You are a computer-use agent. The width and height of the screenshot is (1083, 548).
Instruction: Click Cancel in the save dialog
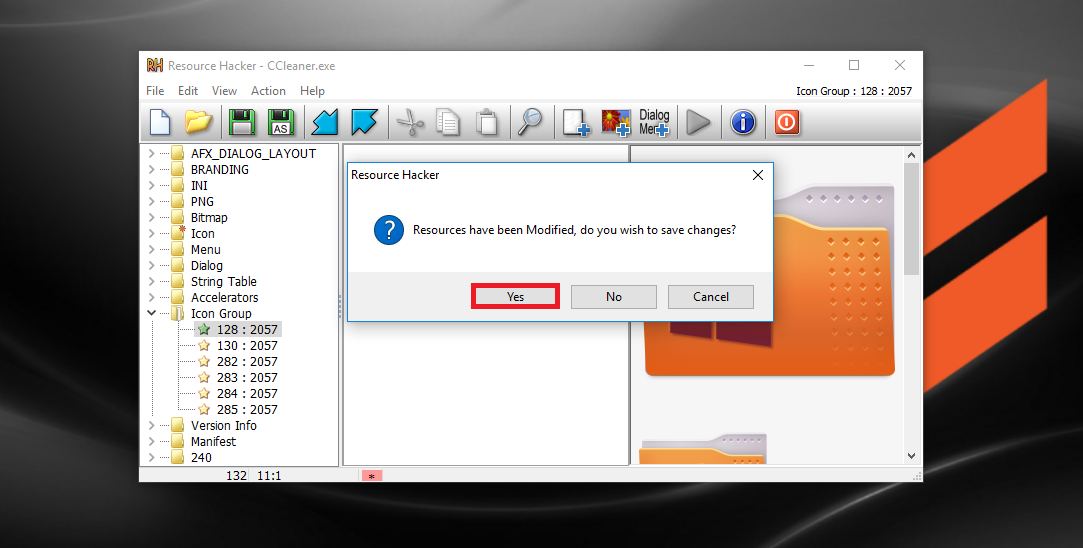pyautogui.click(x=711, y=296)
